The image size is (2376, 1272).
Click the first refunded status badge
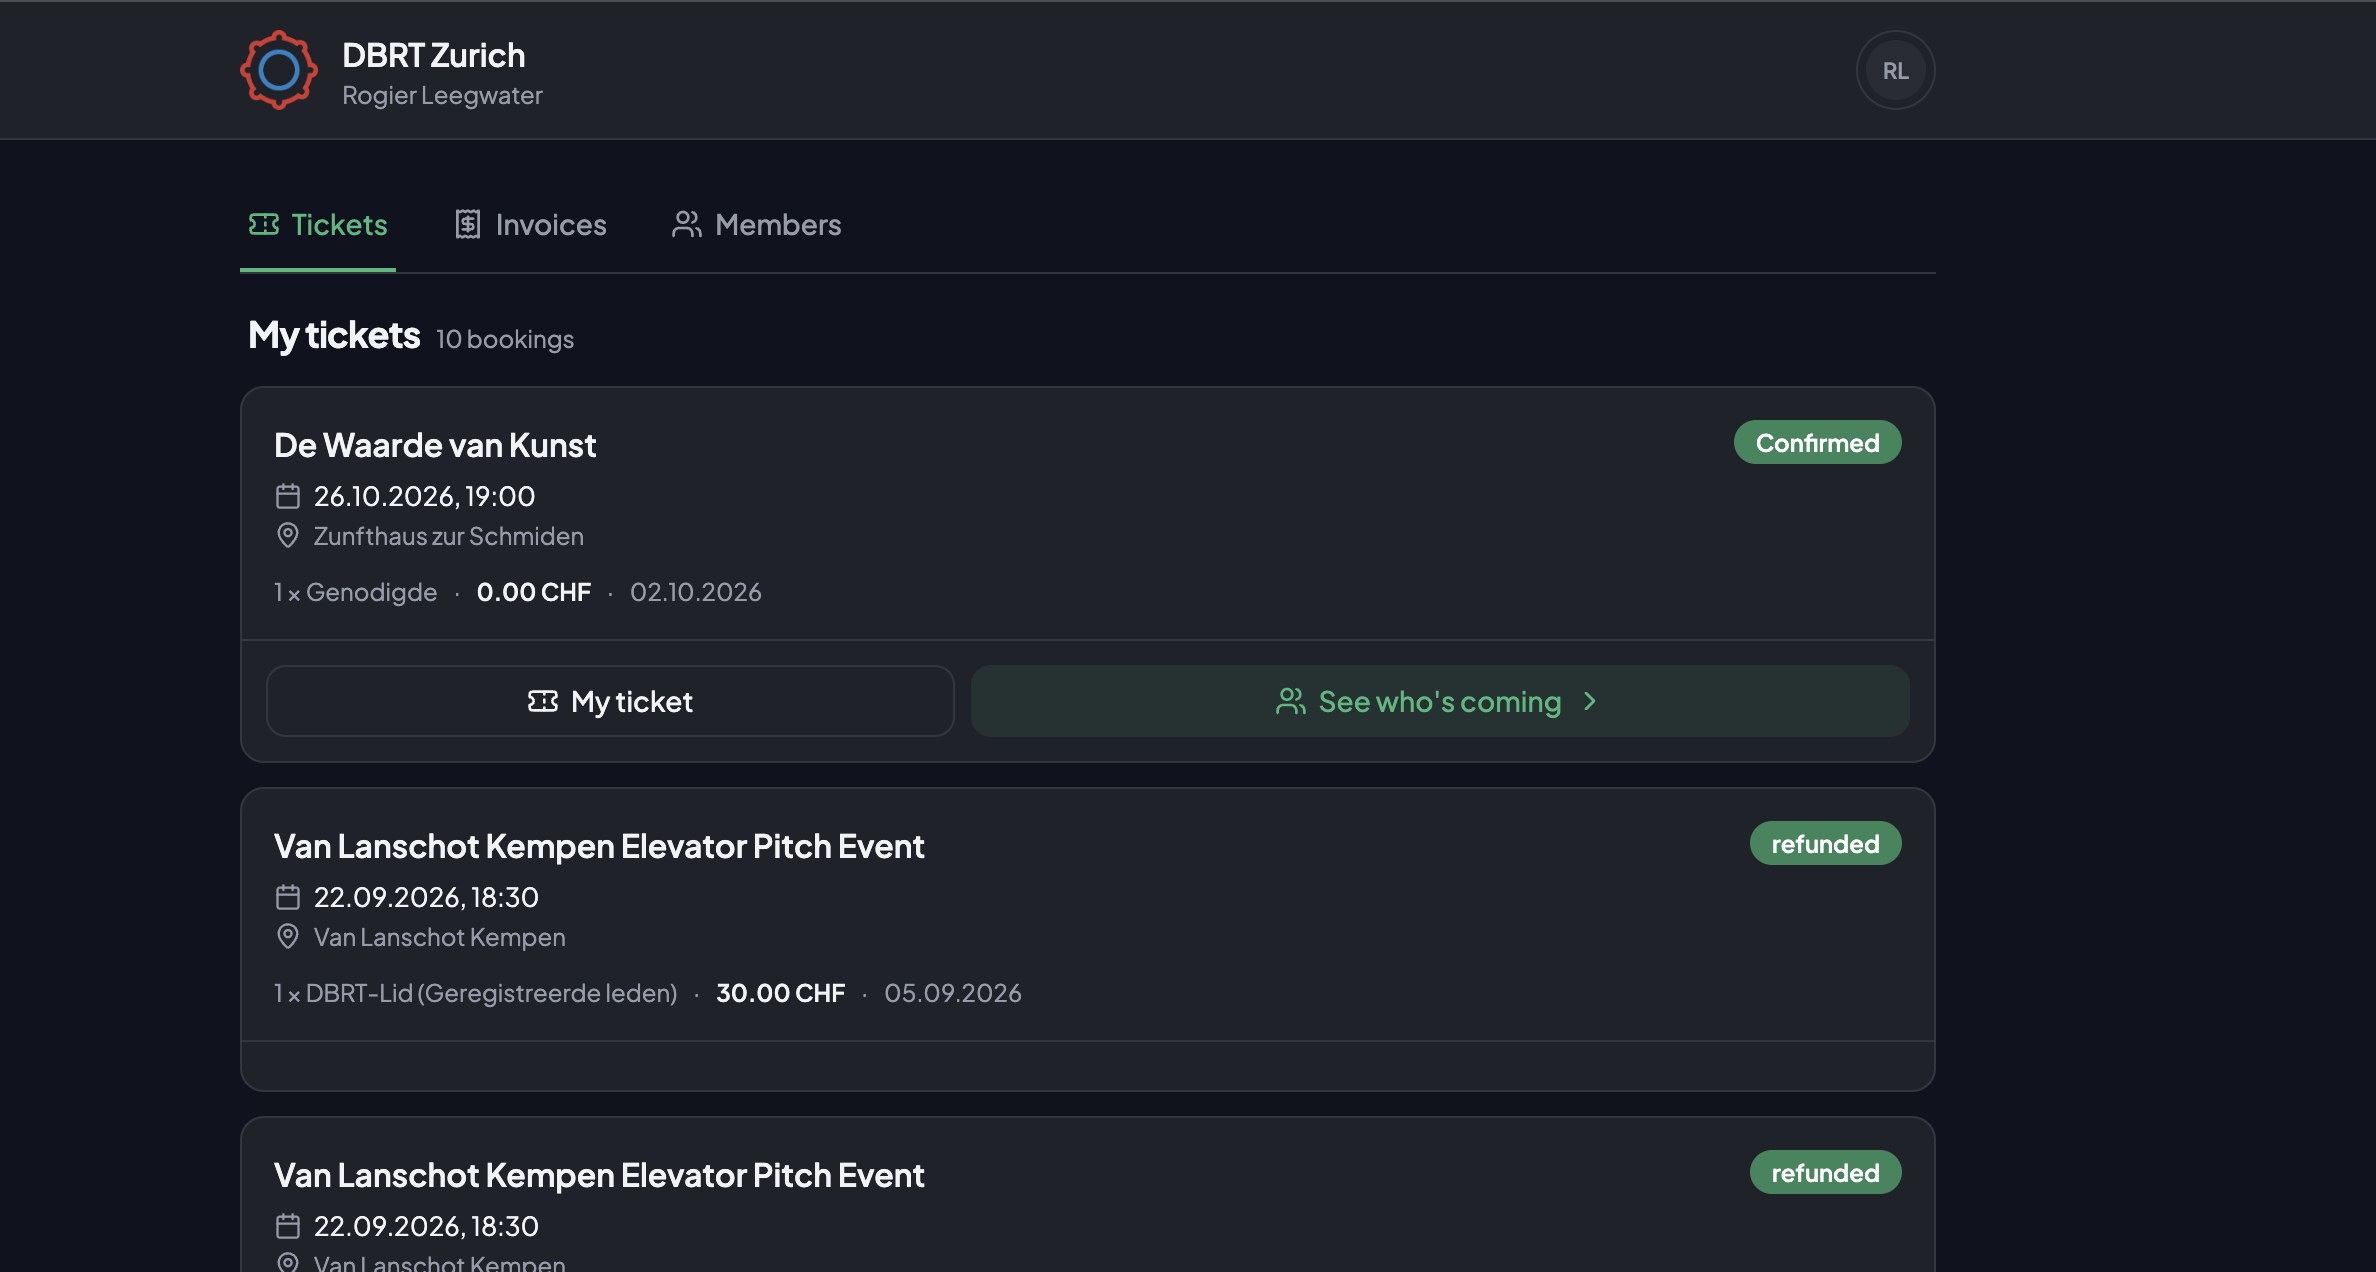pos(1825,843)
